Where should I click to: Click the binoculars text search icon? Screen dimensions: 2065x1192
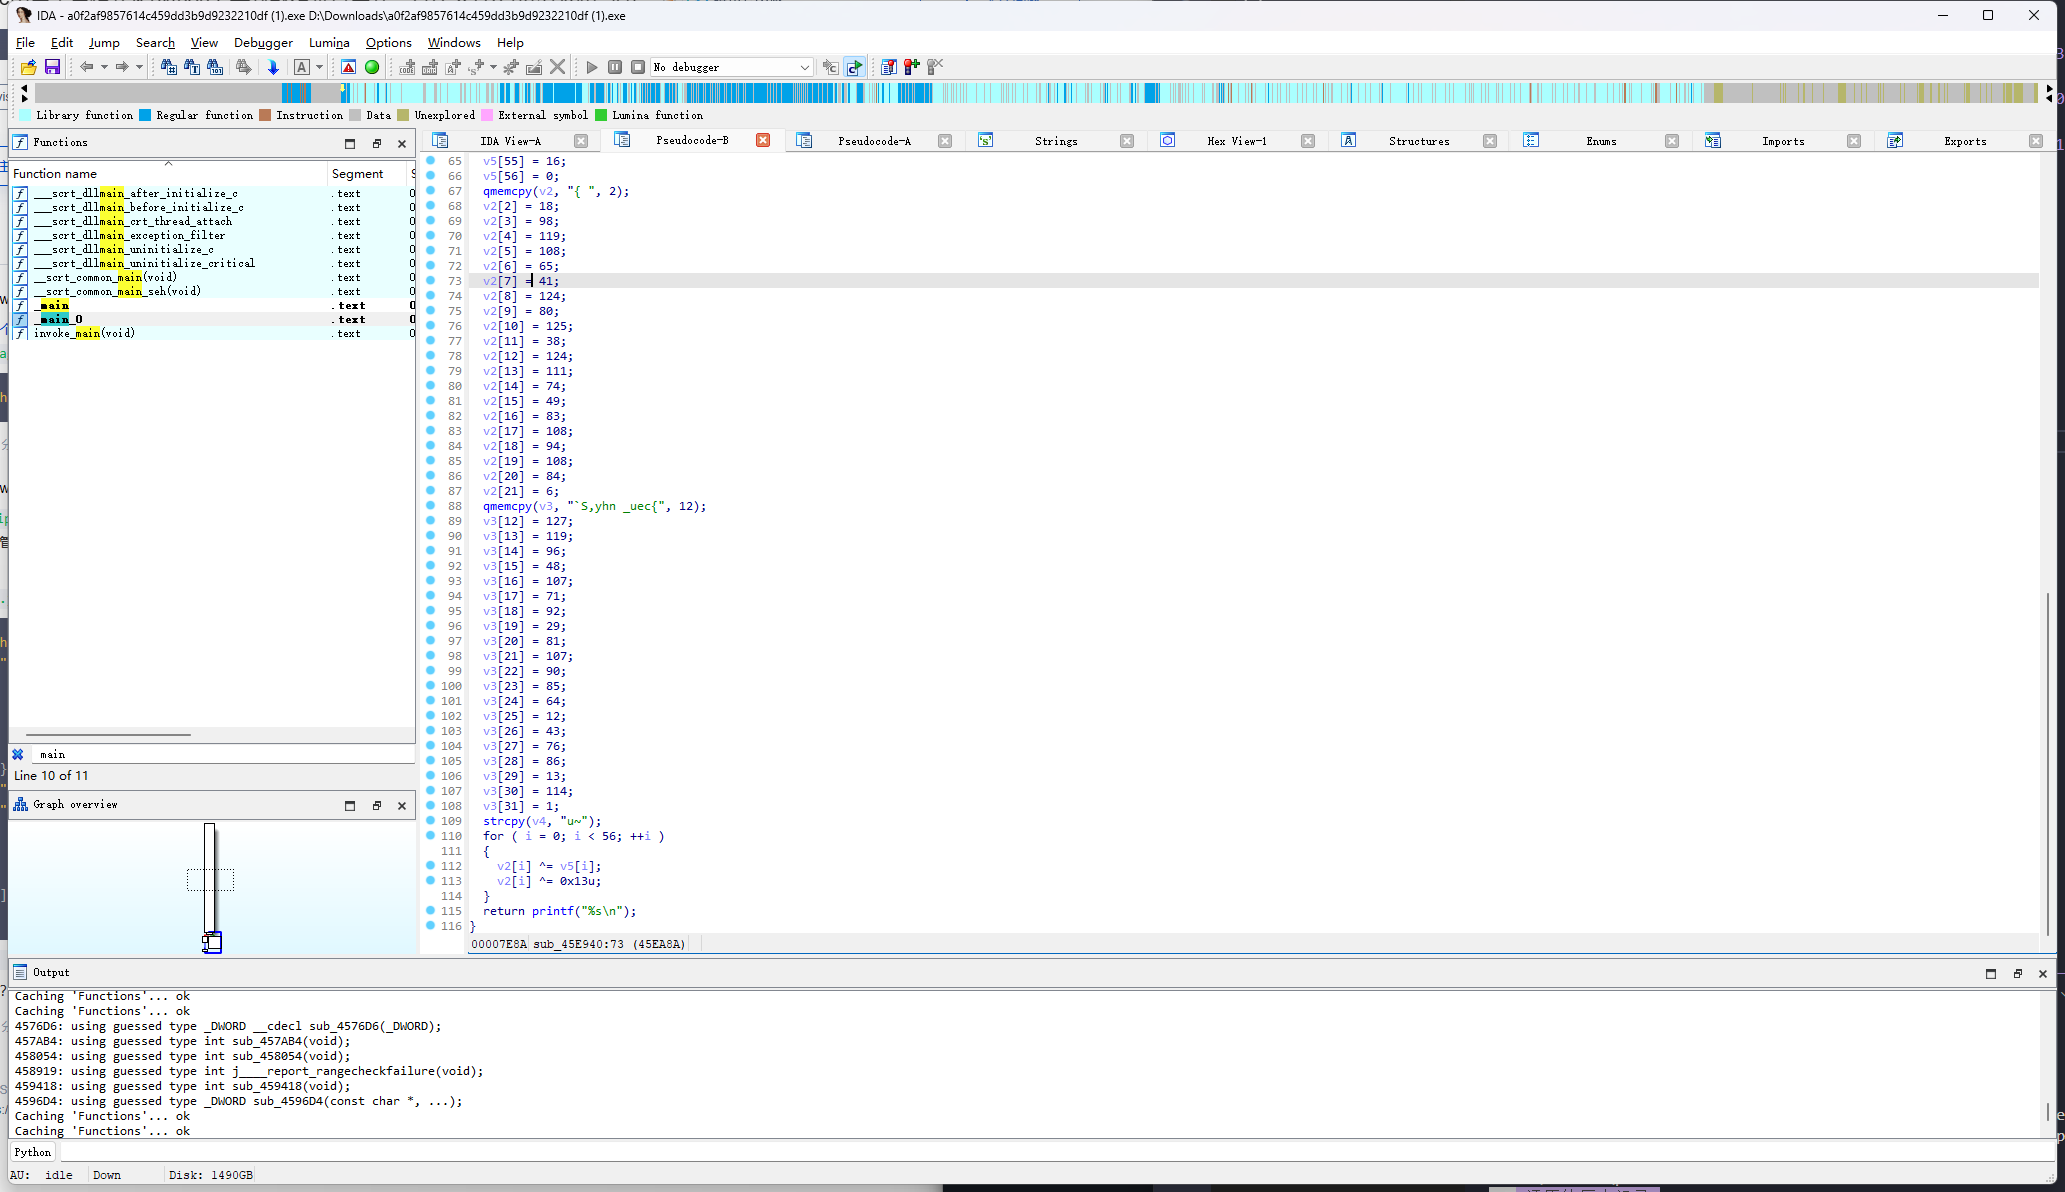point(192,67)
